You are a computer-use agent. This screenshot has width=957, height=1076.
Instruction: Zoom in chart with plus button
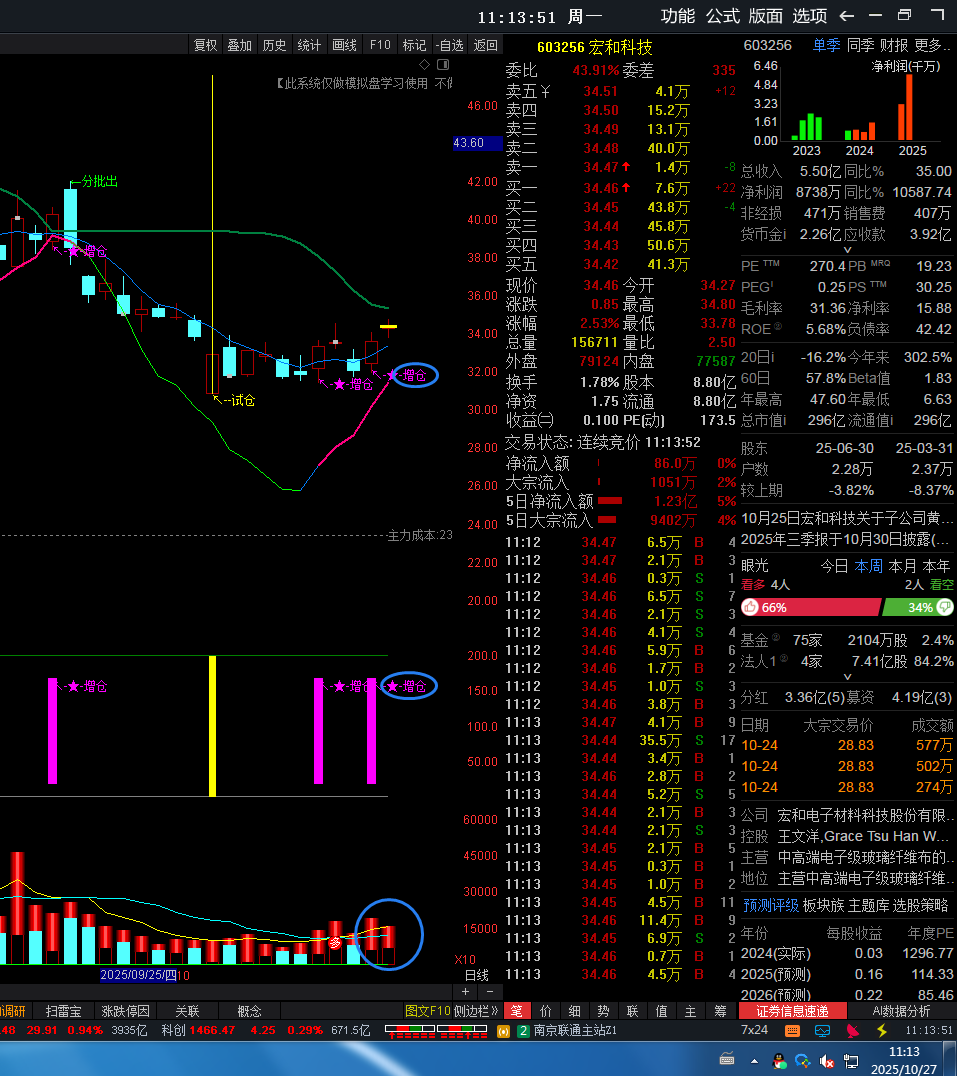point(464,991)
